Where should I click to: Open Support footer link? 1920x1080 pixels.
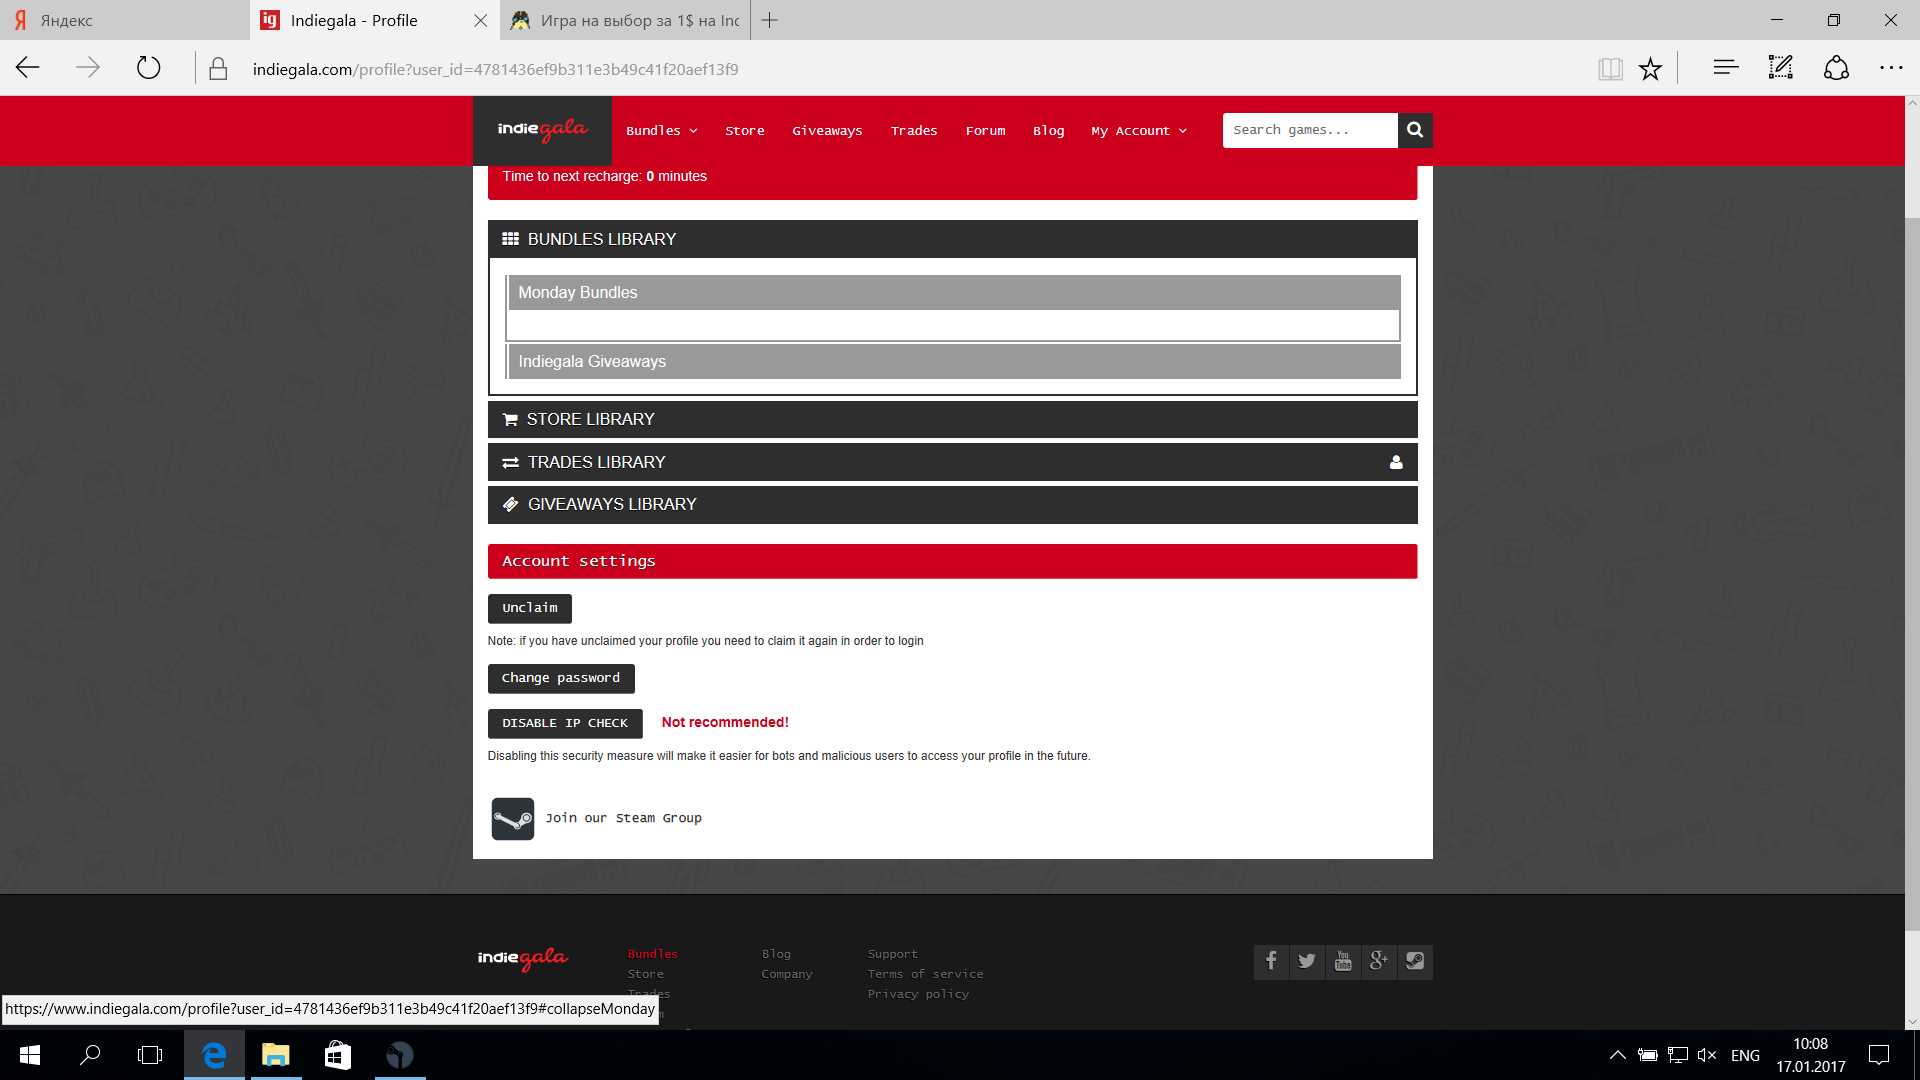(x=892, y=954)
